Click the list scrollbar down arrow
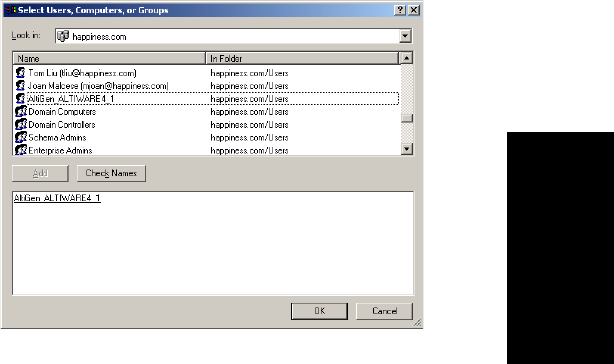The height and width of the screenshot is (364, 614). tap(407, 149)
